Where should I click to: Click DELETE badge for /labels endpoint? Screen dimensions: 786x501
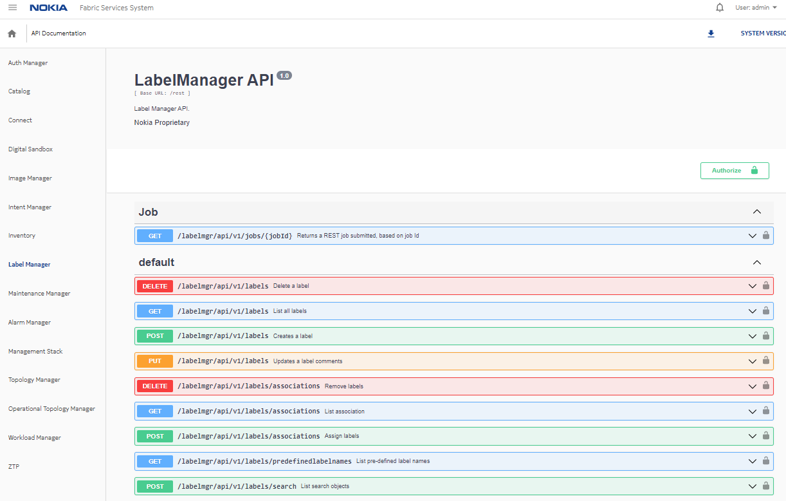[x=155, y=286]
